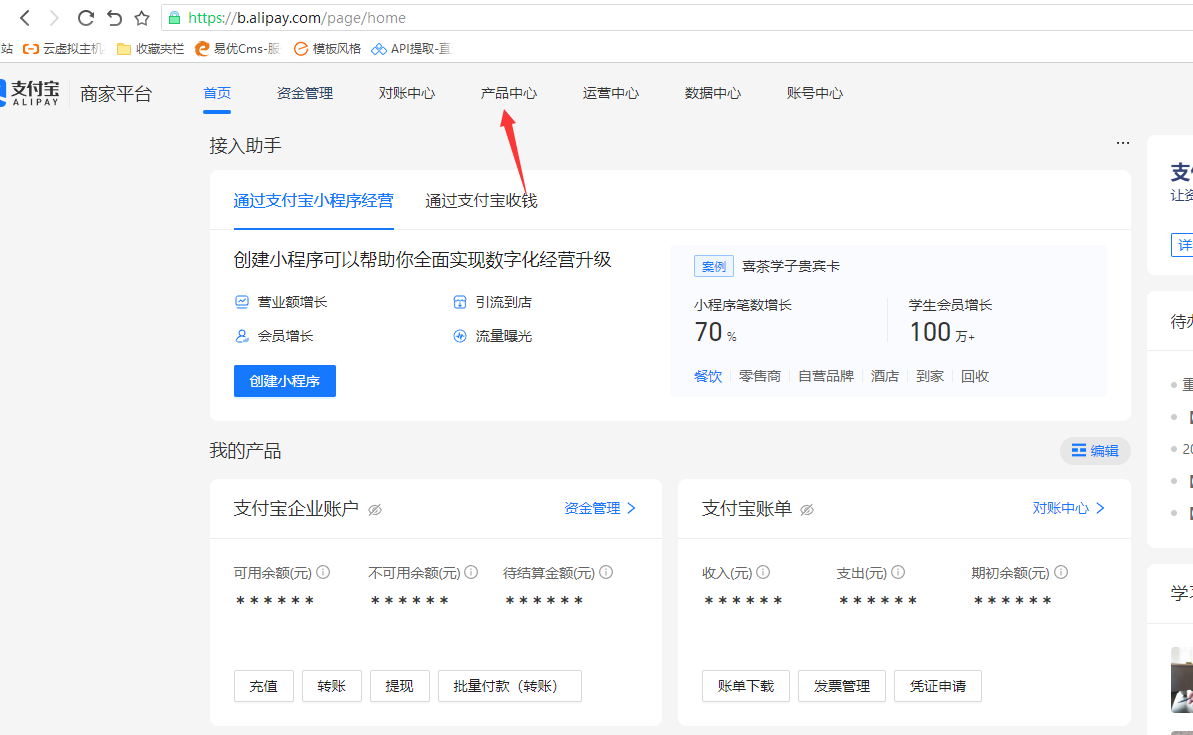Open the 接入助手 more options menu
The width and height of the screenshot is (1193, 735).
pyautogui.click(x=1123, y=144)
